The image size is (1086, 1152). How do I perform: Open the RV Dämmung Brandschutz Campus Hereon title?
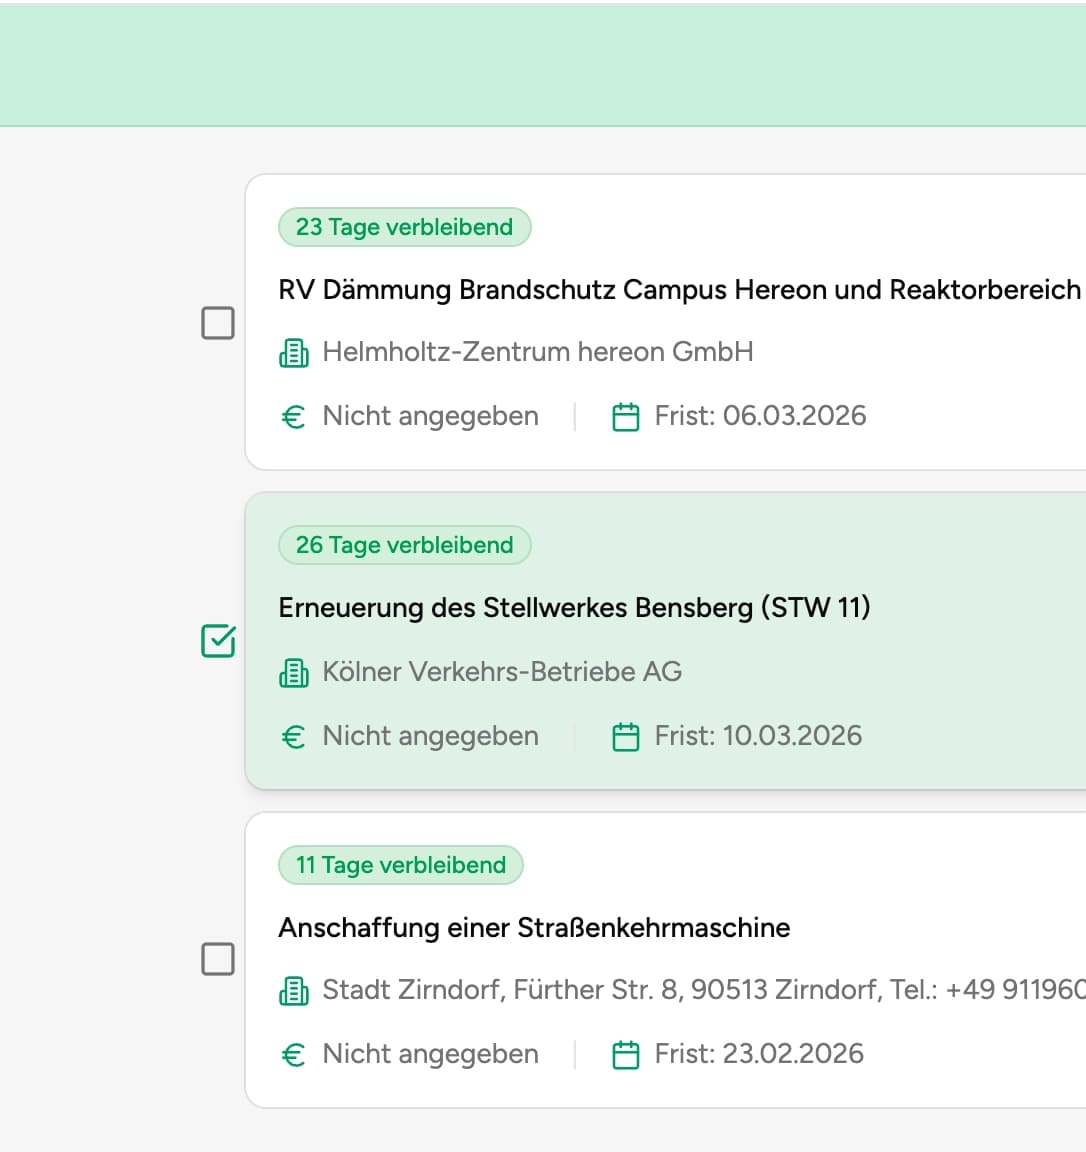click(680, 290)
